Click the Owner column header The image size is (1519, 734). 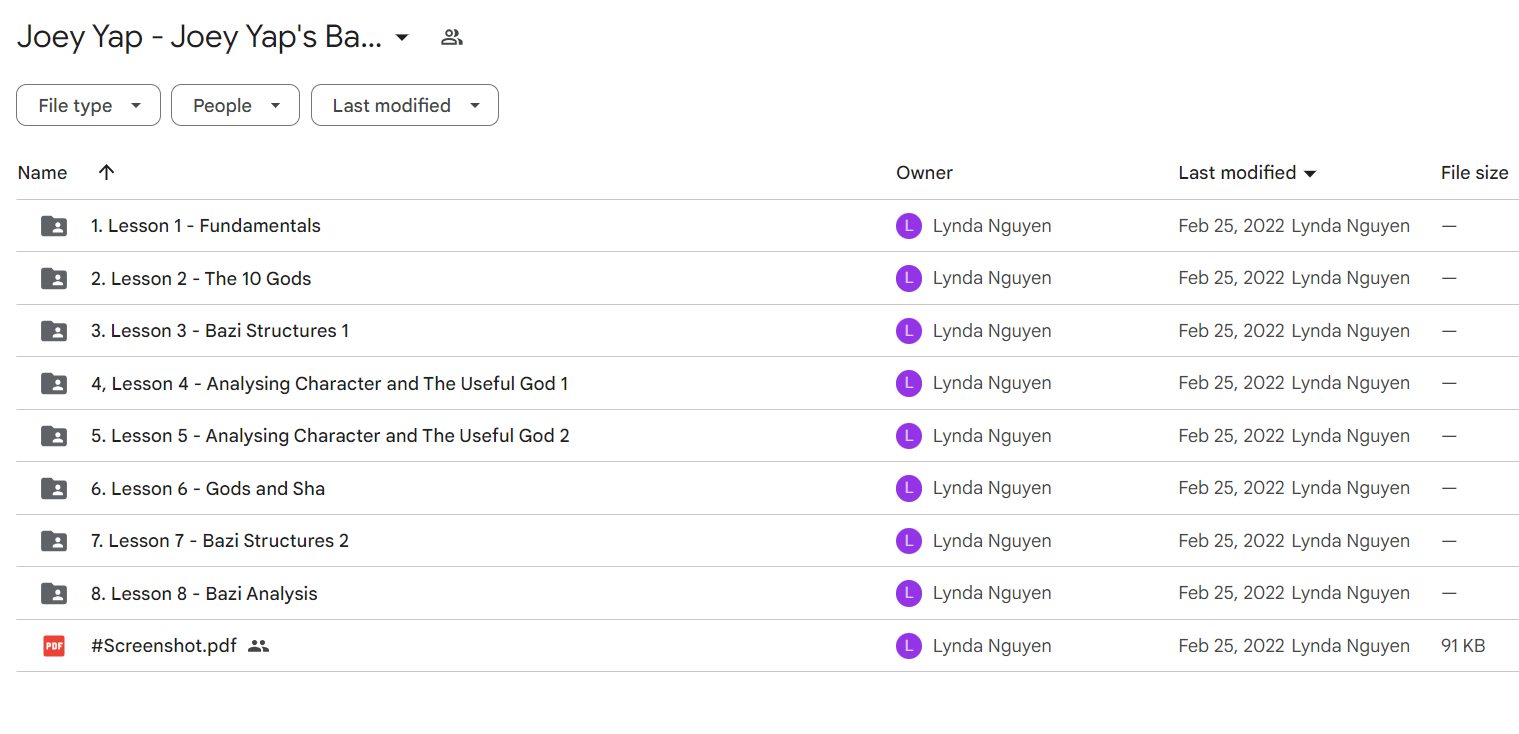click(924, 172)
